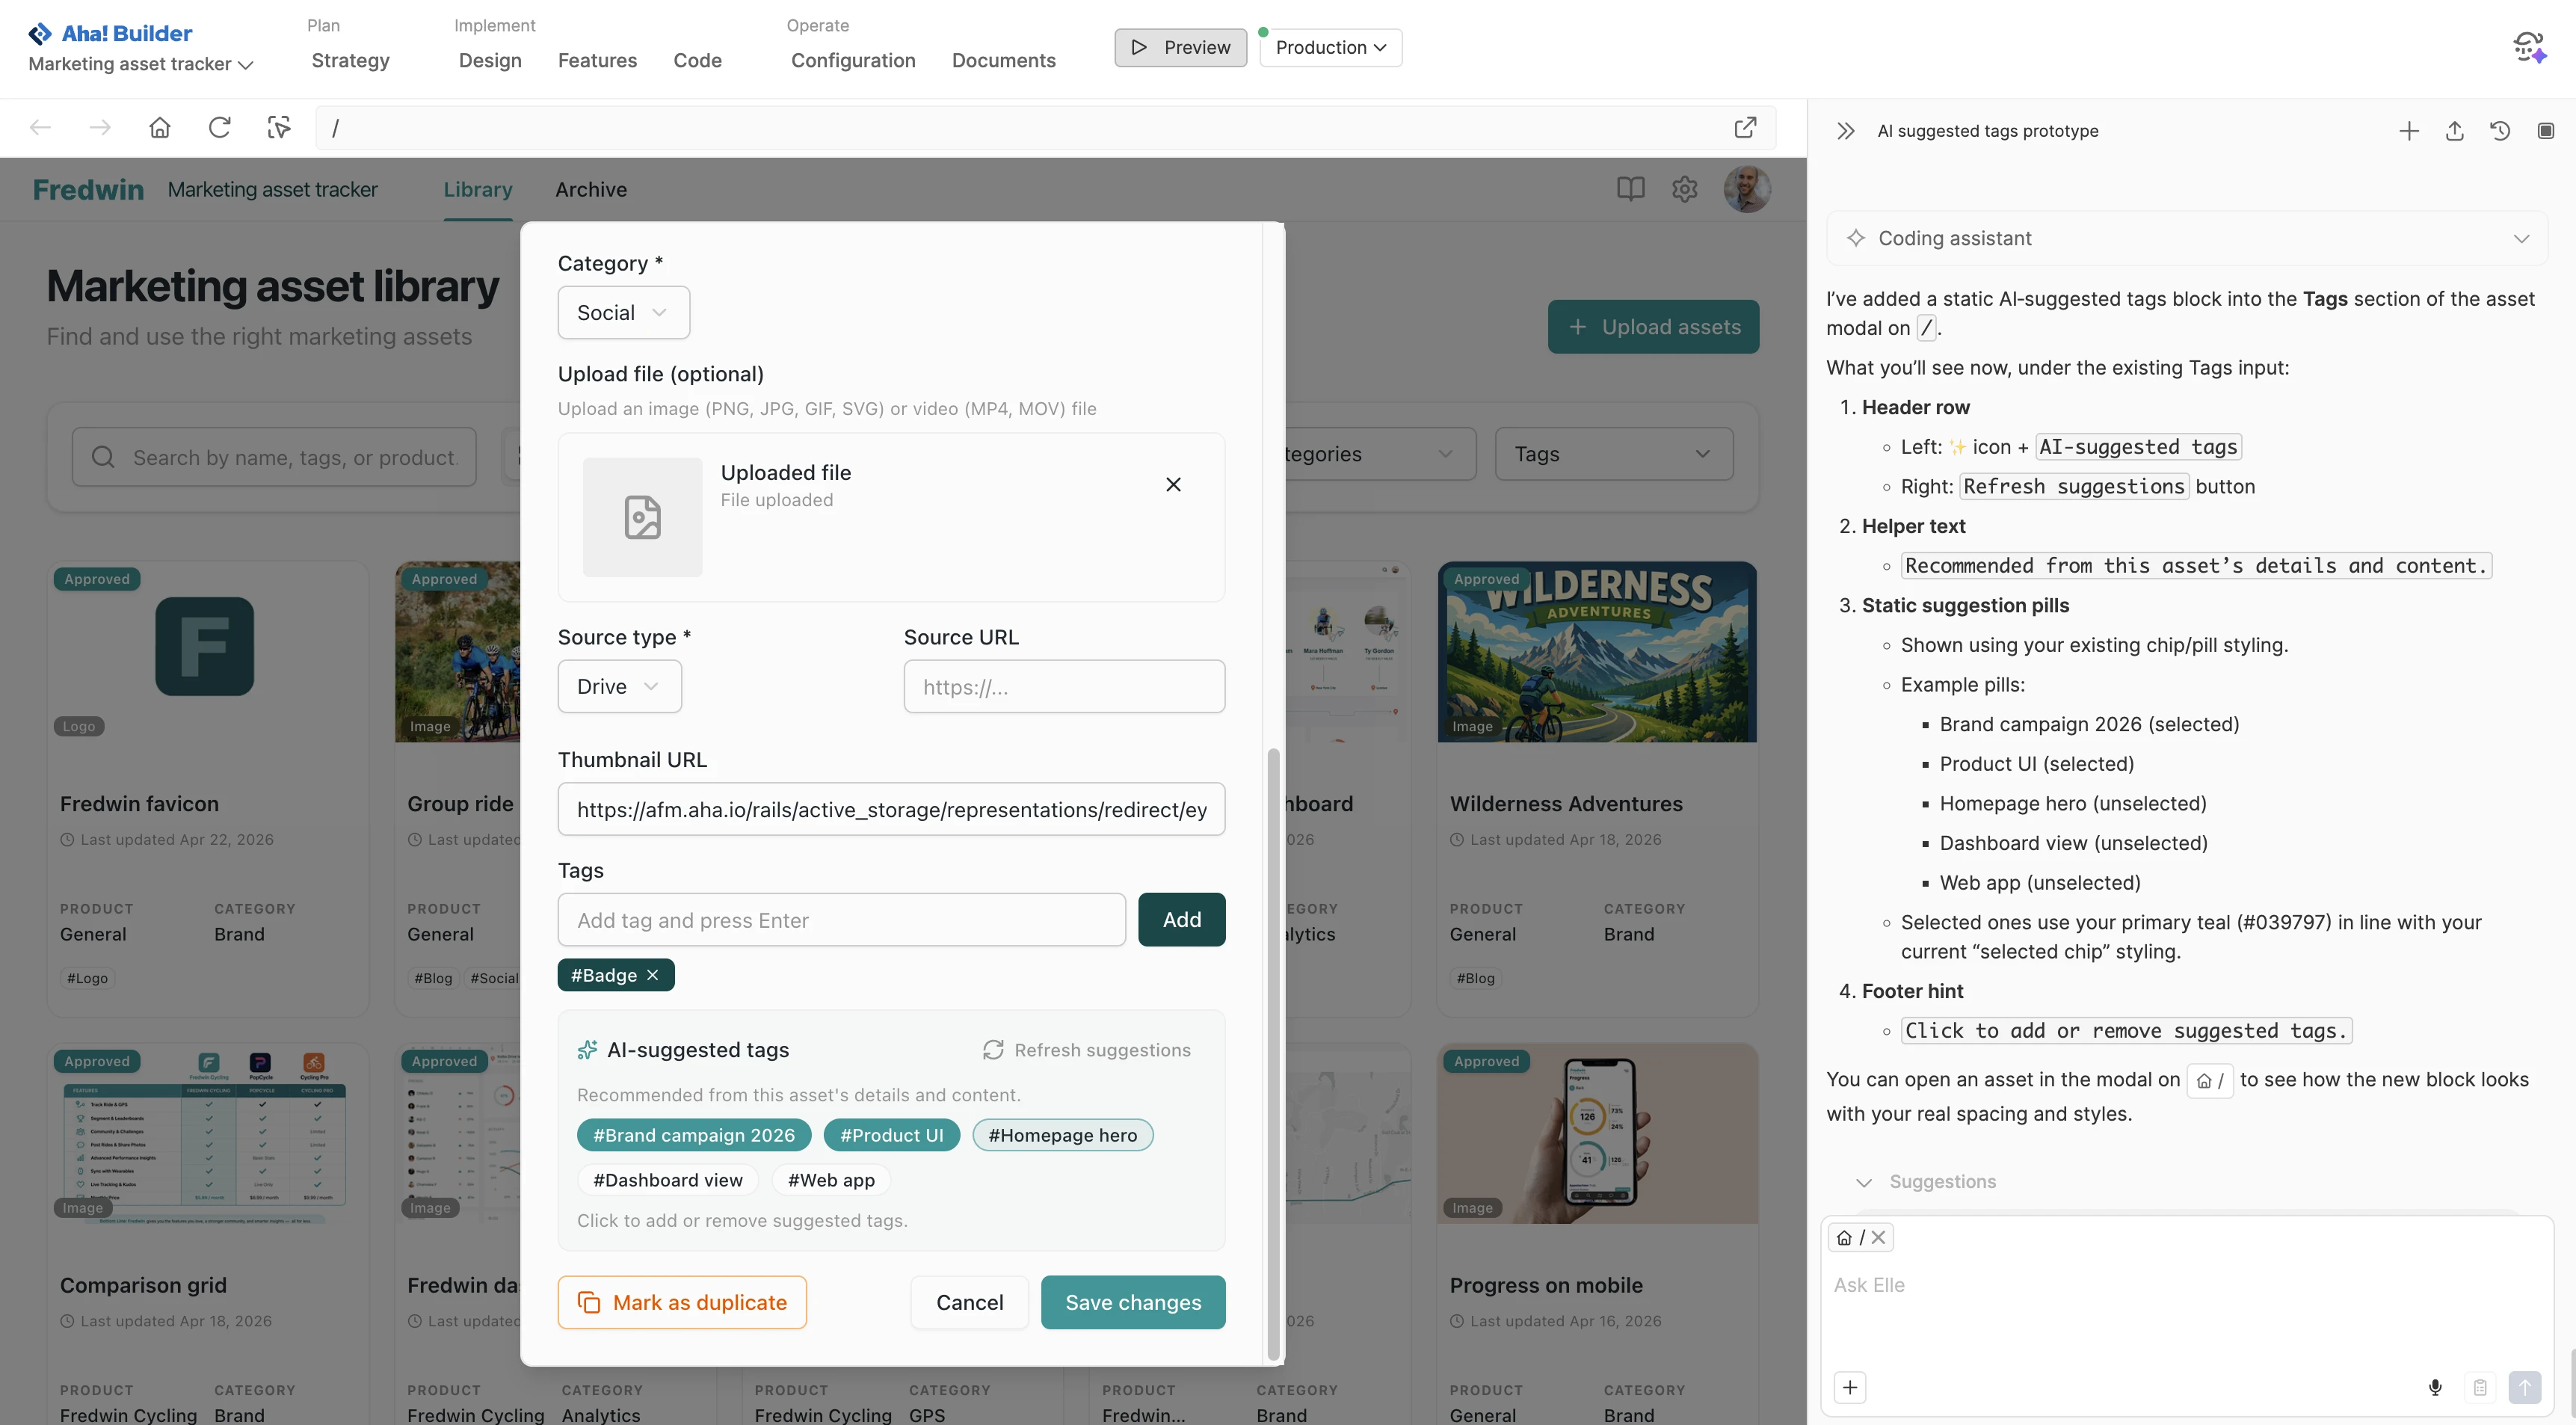This screenshot has width=2576, height=1425.
Task: Reload the prototype preview page
Action: (220, 127)
